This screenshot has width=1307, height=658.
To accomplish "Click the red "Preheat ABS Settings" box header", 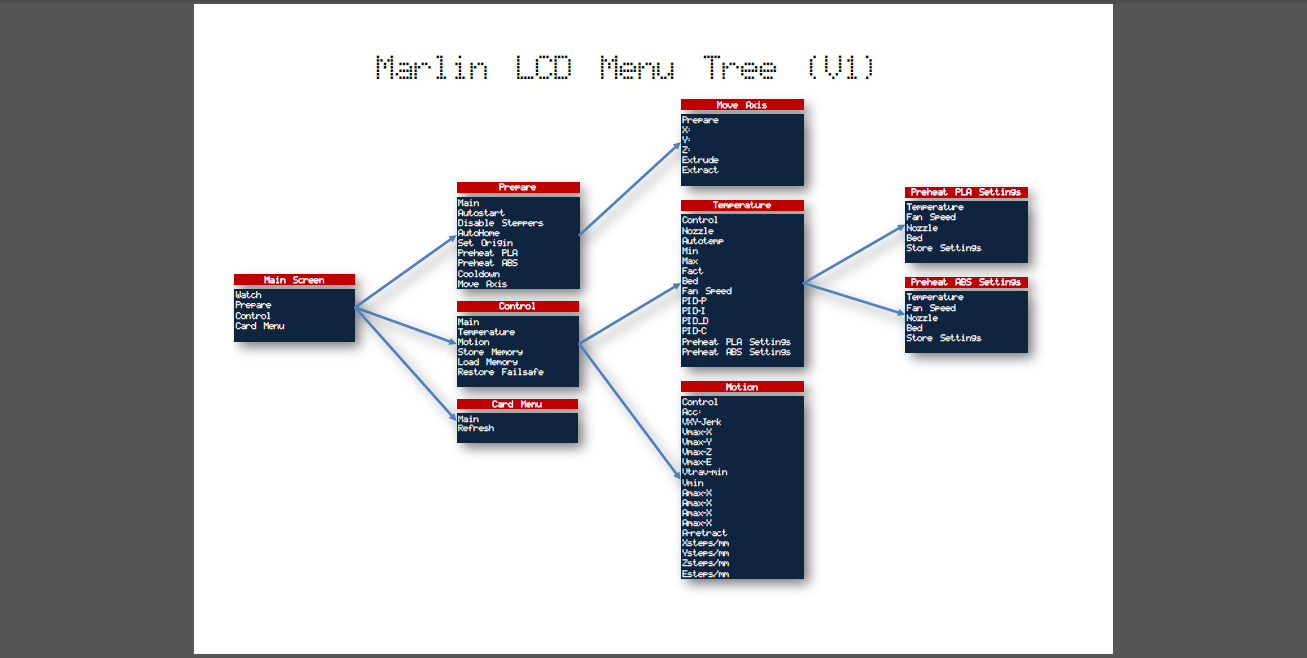I will tap(966, 282).
